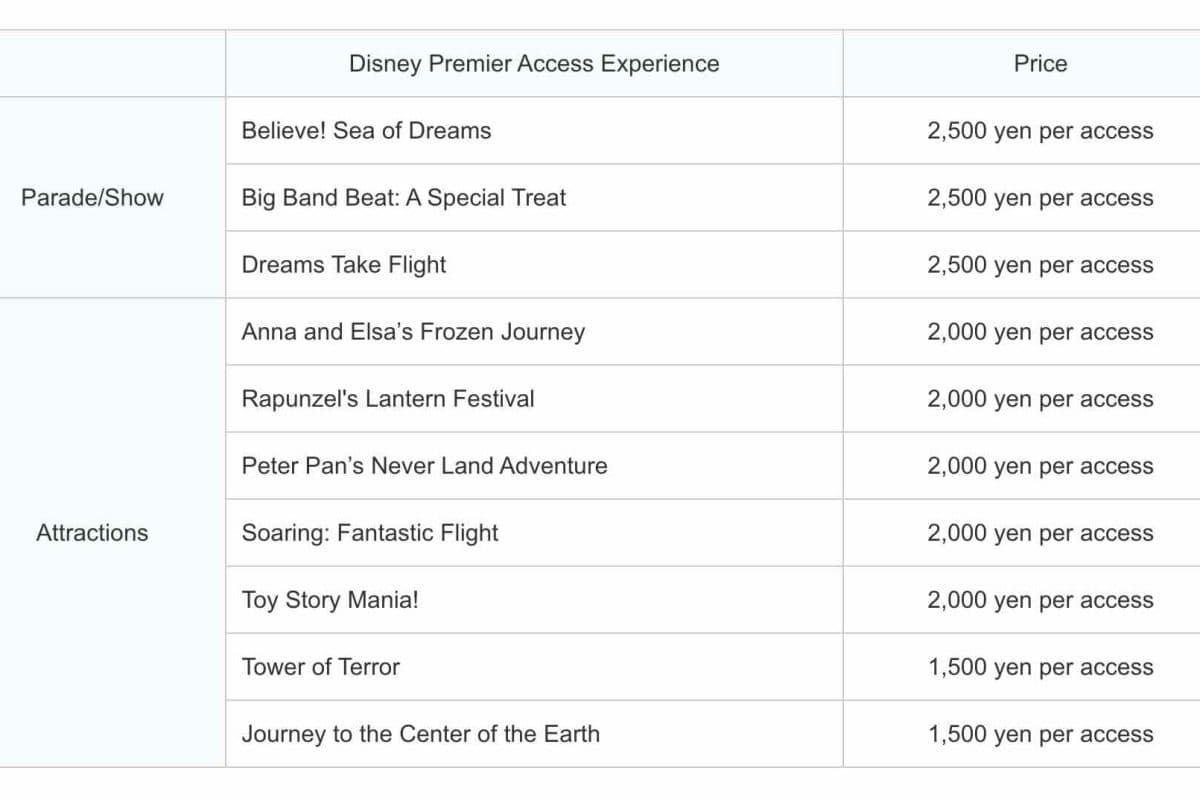1200x800 pixels.
Task: Click the 'Toy Story Mania!' entry
Action: [x=330, y=600]
